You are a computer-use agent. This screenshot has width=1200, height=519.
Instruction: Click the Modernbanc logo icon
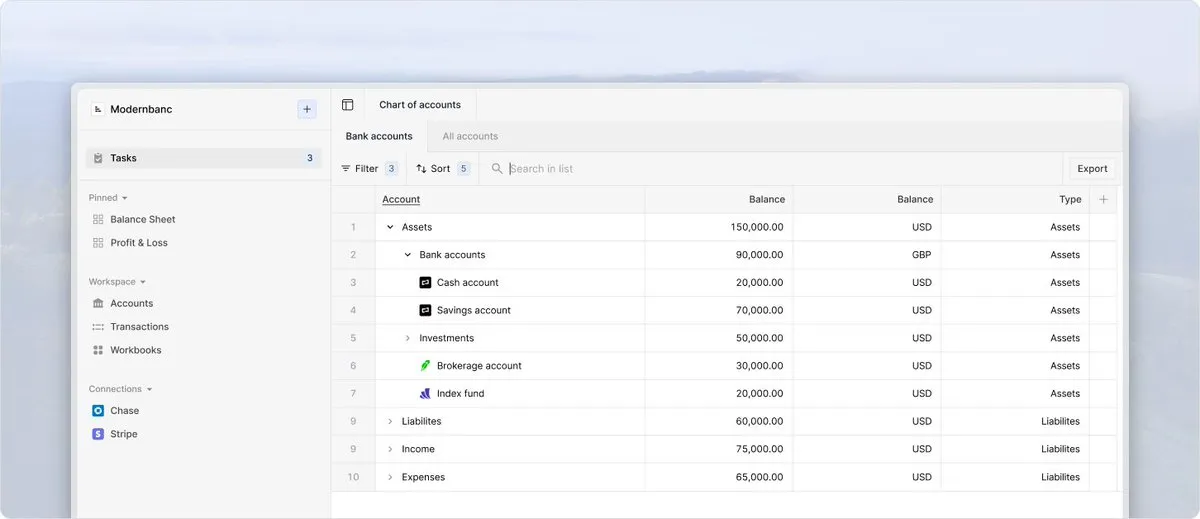98,110
